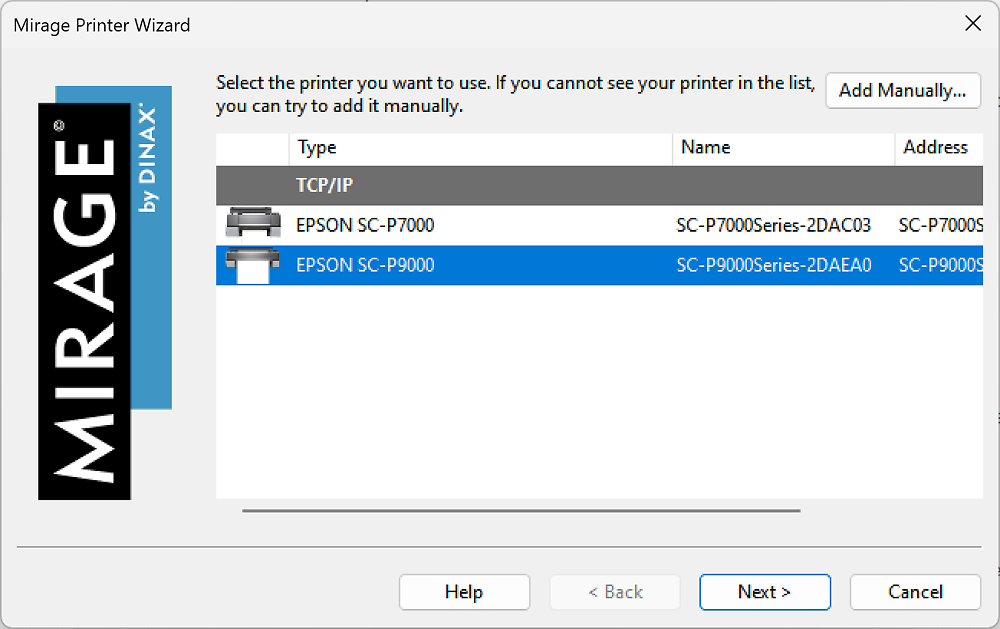
Task: Click the Address column header
Action: pyautogui.click(x=938, y=148)
